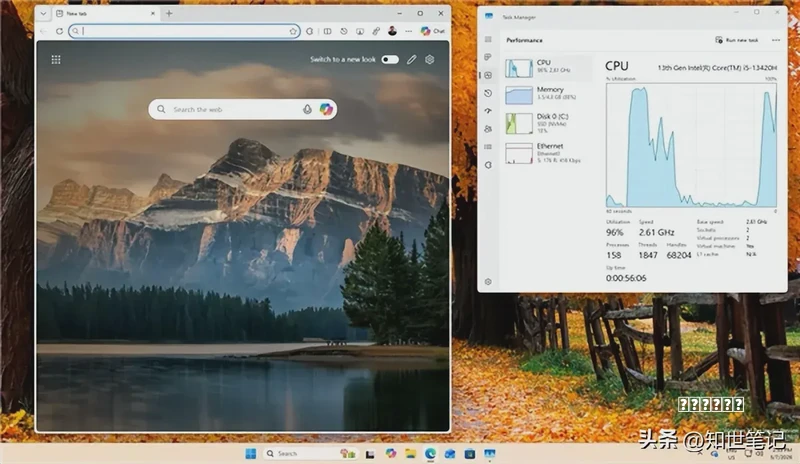Select CPU in performance list

548,68
